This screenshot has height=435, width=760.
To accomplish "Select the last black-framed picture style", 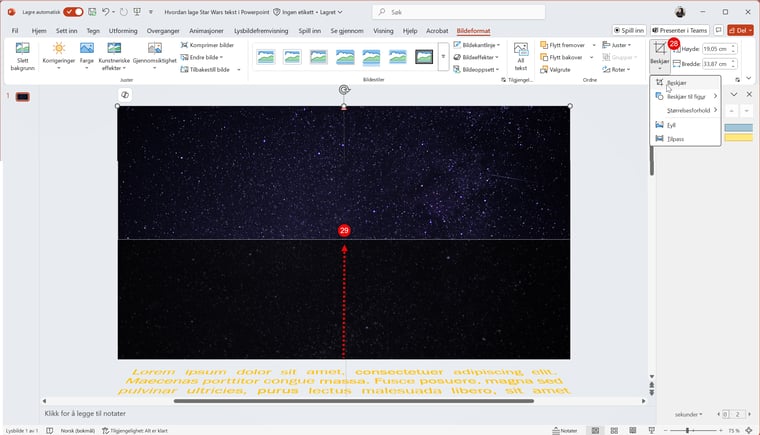I will tap(424, 57).
